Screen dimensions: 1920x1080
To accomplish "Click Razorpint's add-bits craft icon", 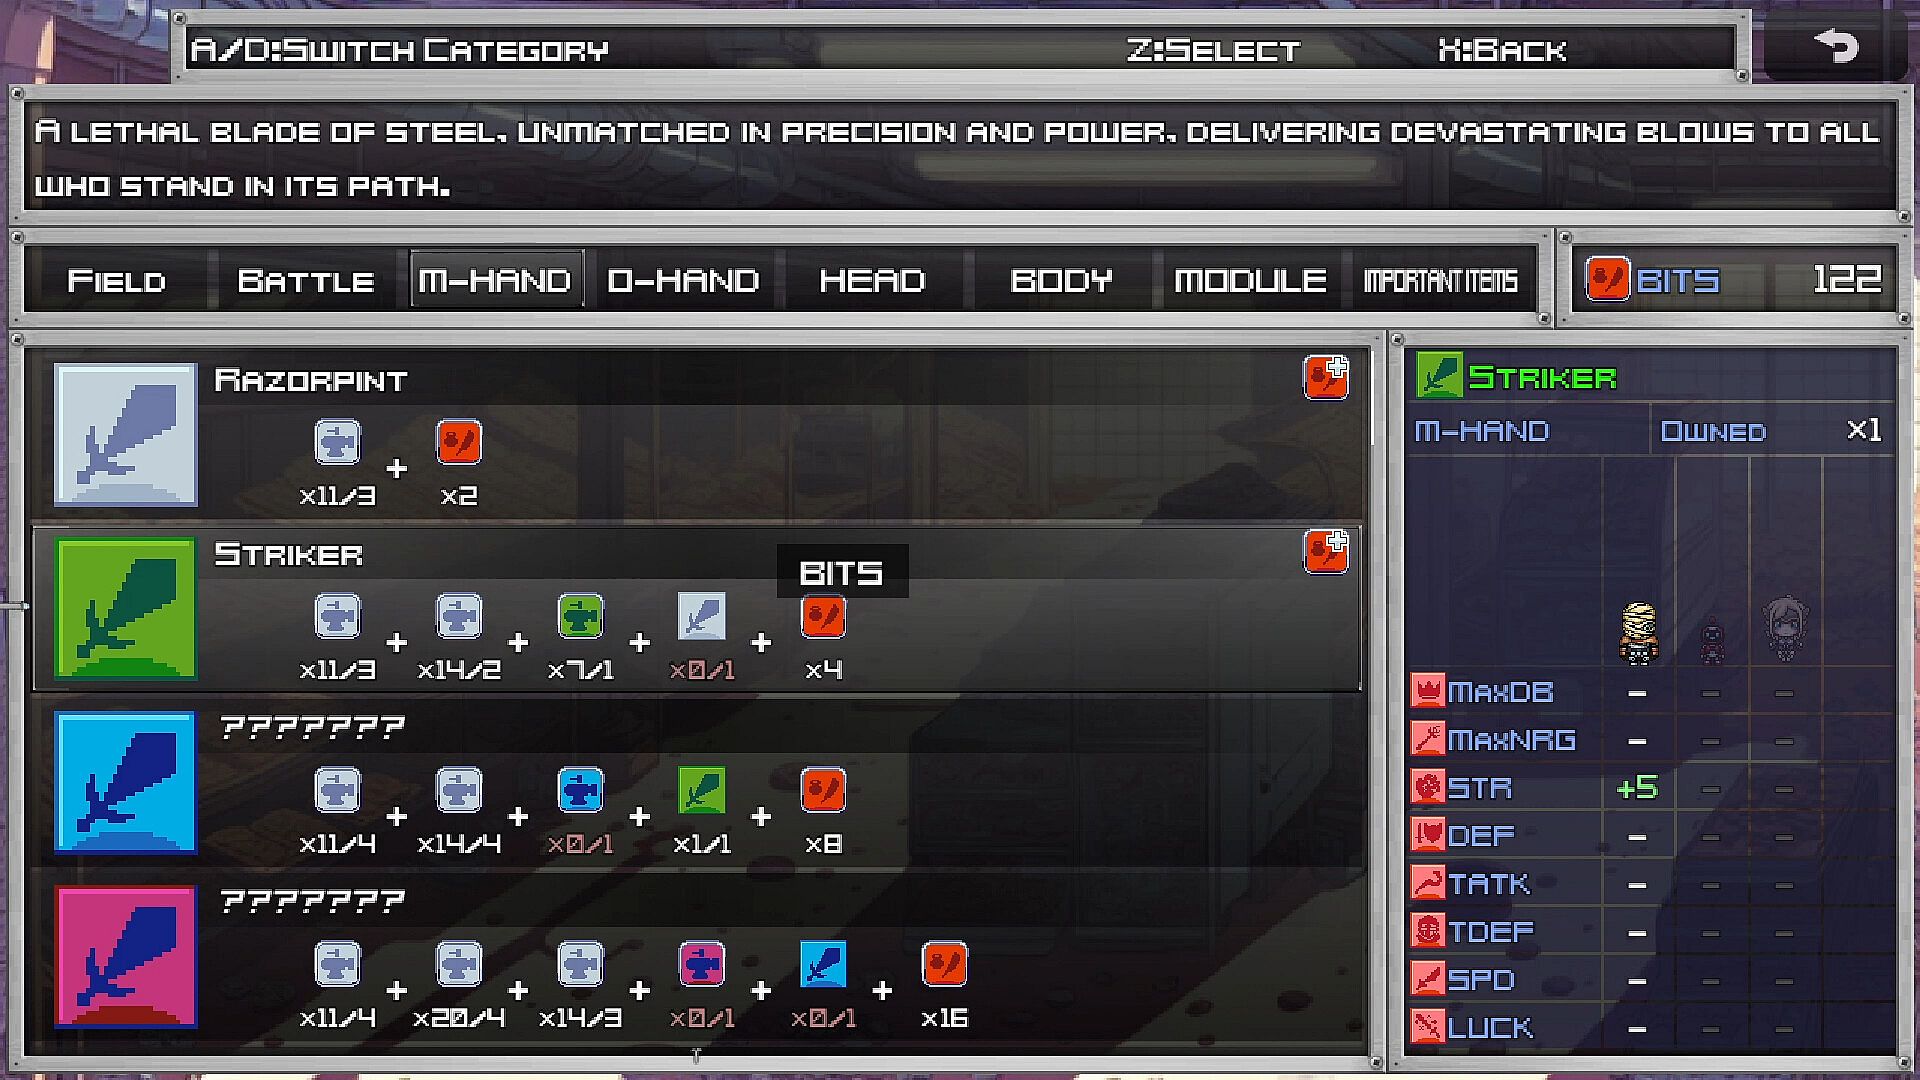I will pyautogui.click(x=1326, y=378).
